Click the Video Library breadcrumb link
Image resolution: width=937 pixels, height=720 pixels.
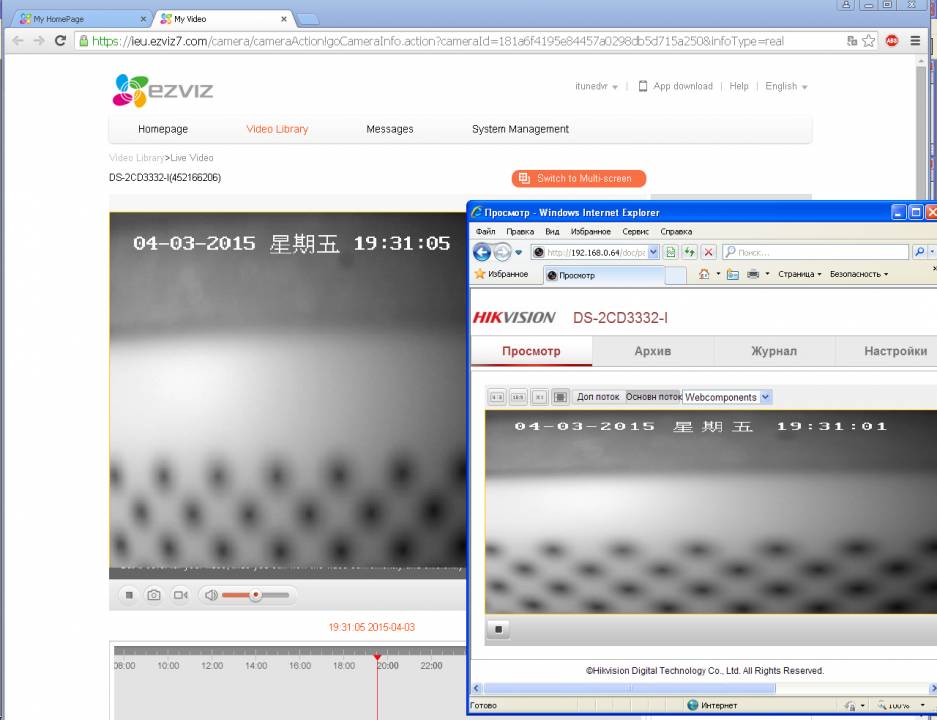click(x=136, y=158)
